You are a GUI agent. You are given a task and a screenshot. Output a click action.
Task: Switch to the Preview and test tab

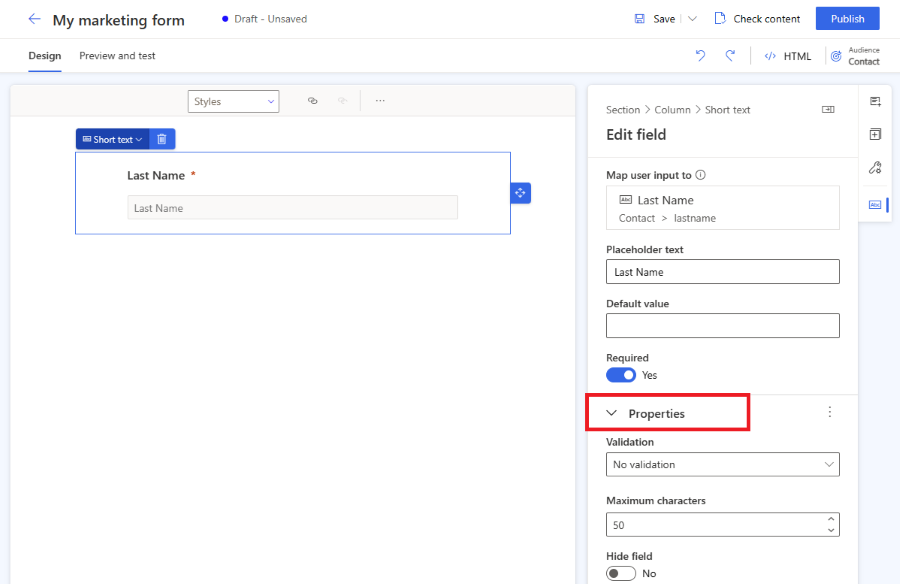coord(117,56)
